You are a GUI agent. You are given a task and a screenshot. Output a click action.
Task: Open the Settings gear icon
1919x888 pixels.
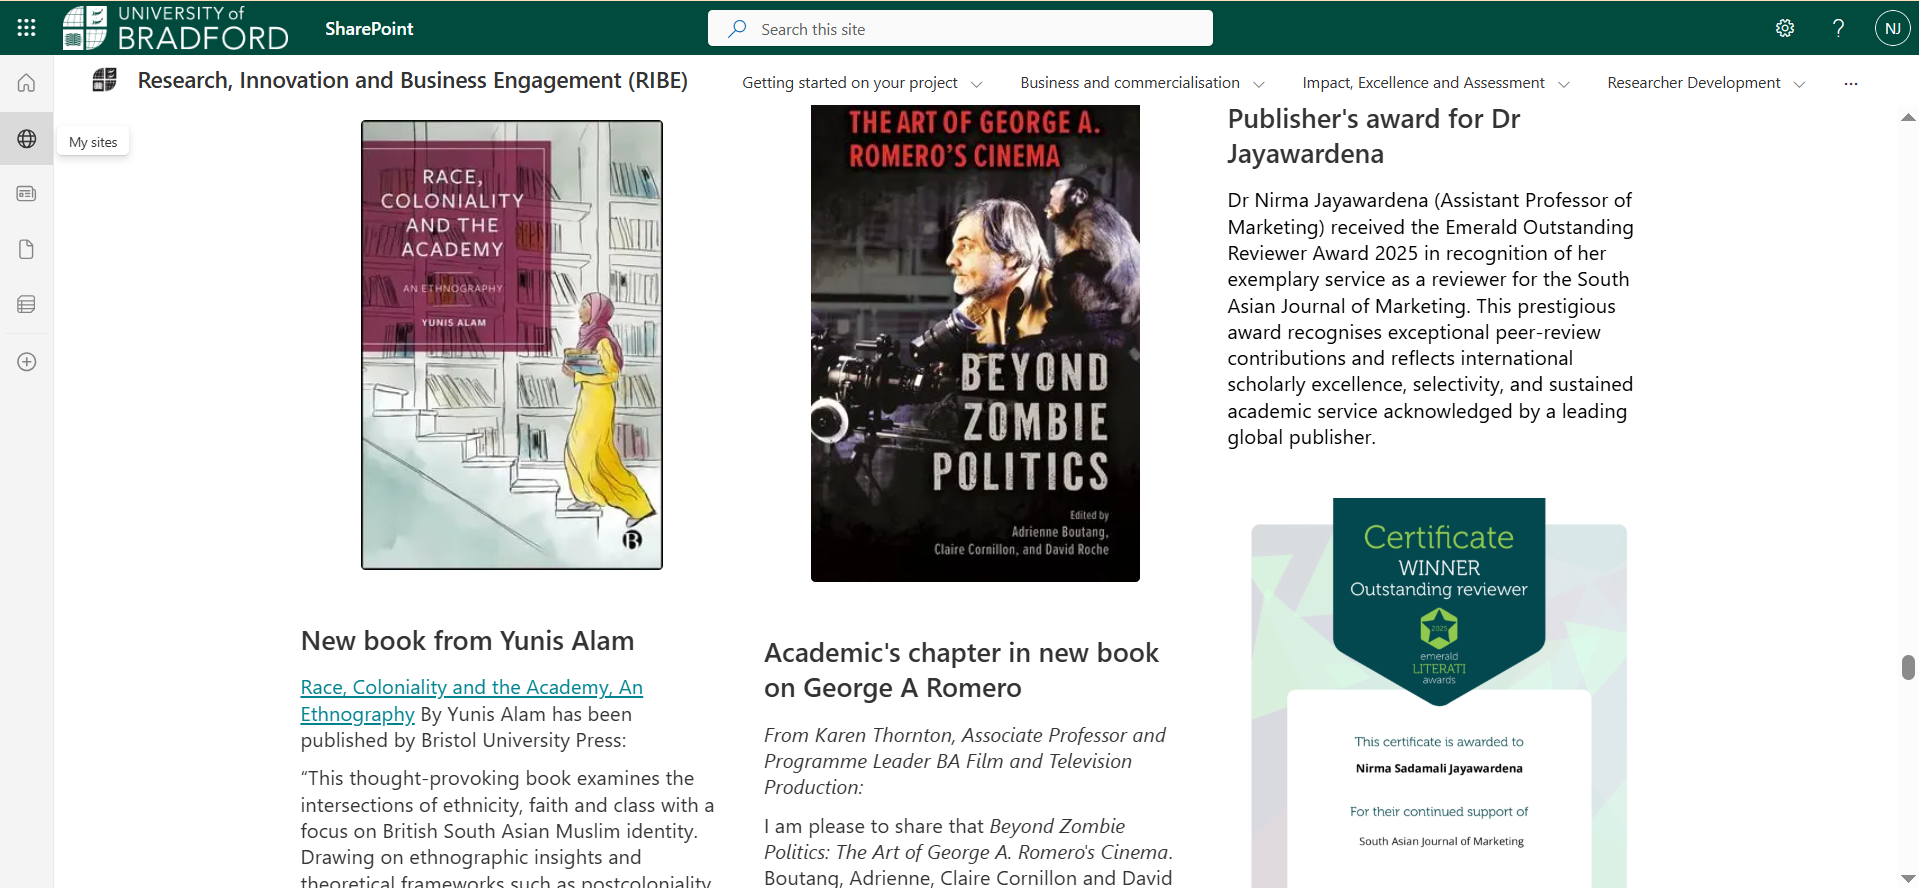1785,28
